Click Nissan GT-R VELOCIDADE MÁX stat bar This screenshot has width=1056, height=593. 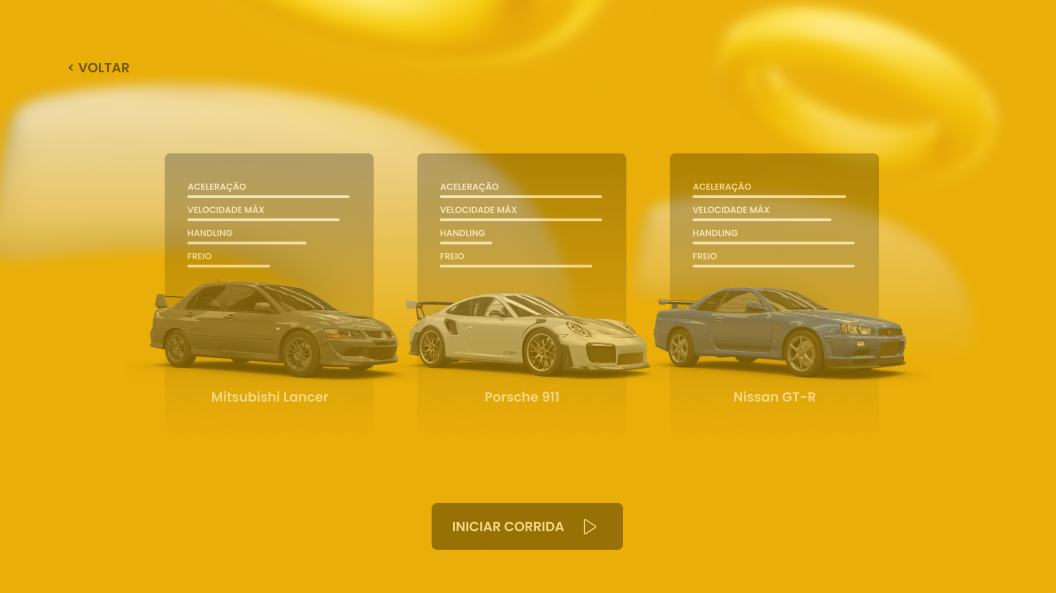pos(762,219)
